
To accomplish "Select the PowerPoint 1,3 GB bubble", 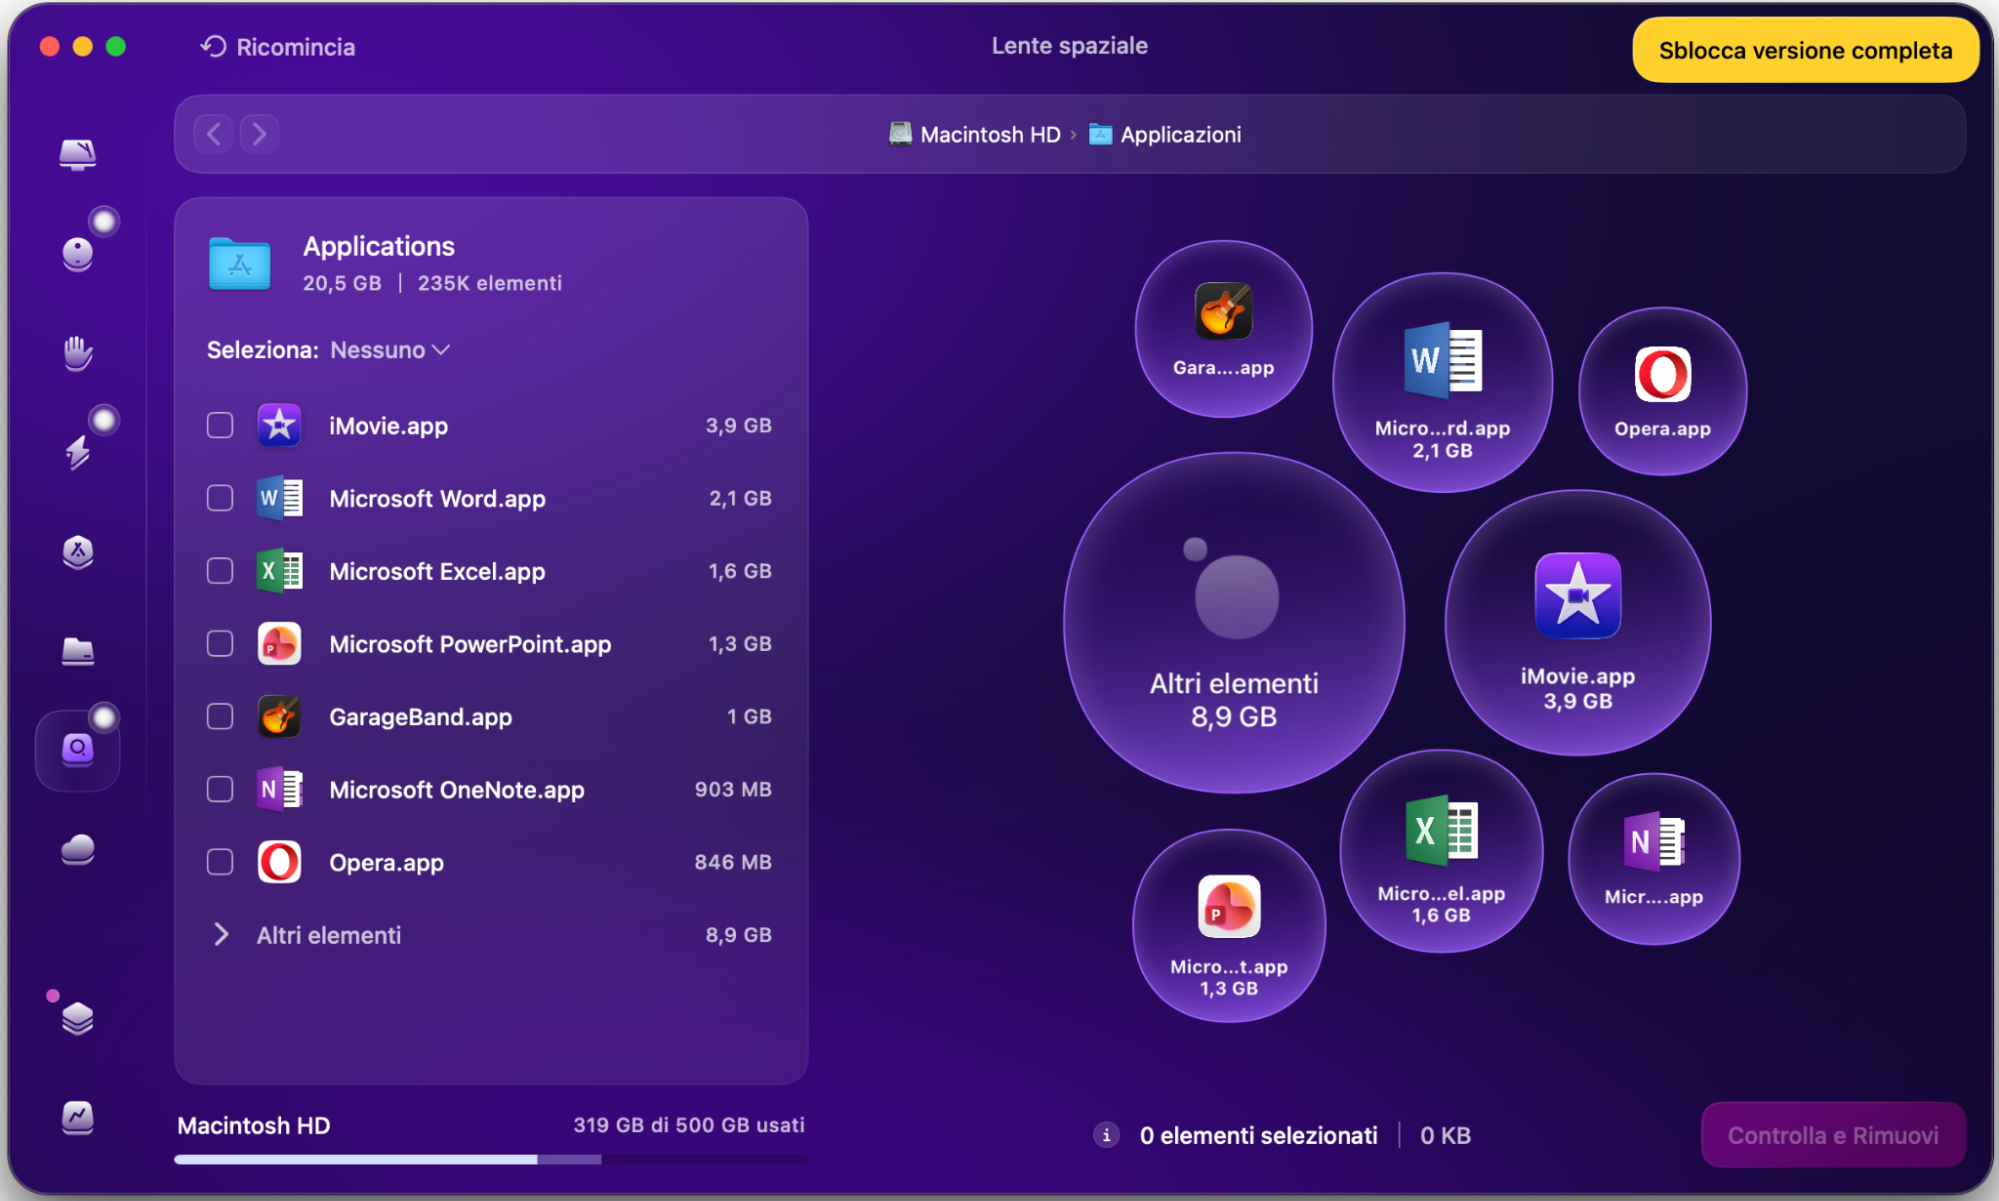I will 1229,926.
